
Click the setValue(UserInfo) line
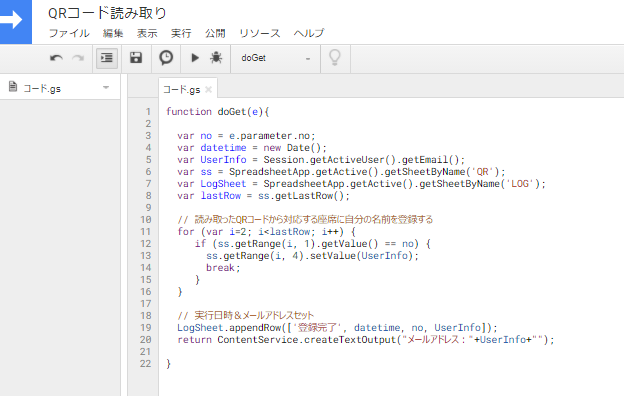click(312, 256)
